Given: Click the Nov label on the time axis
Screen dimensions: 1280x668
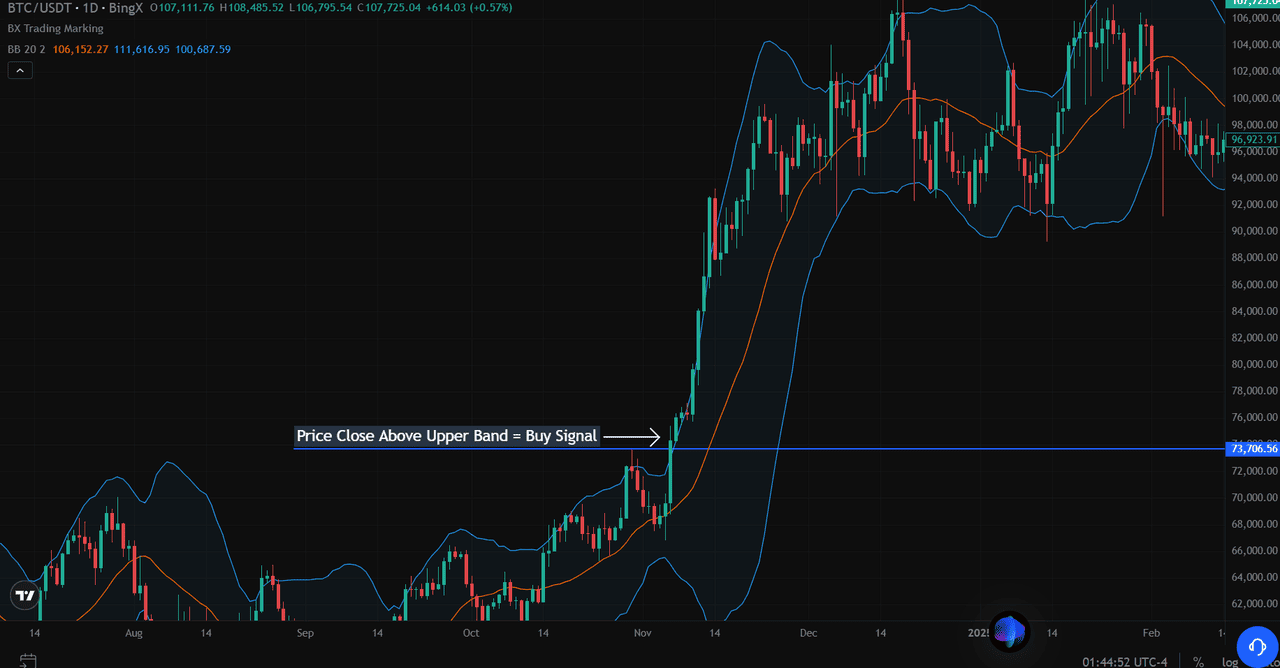Looking at the screenshot, I should tap(642, 633).
